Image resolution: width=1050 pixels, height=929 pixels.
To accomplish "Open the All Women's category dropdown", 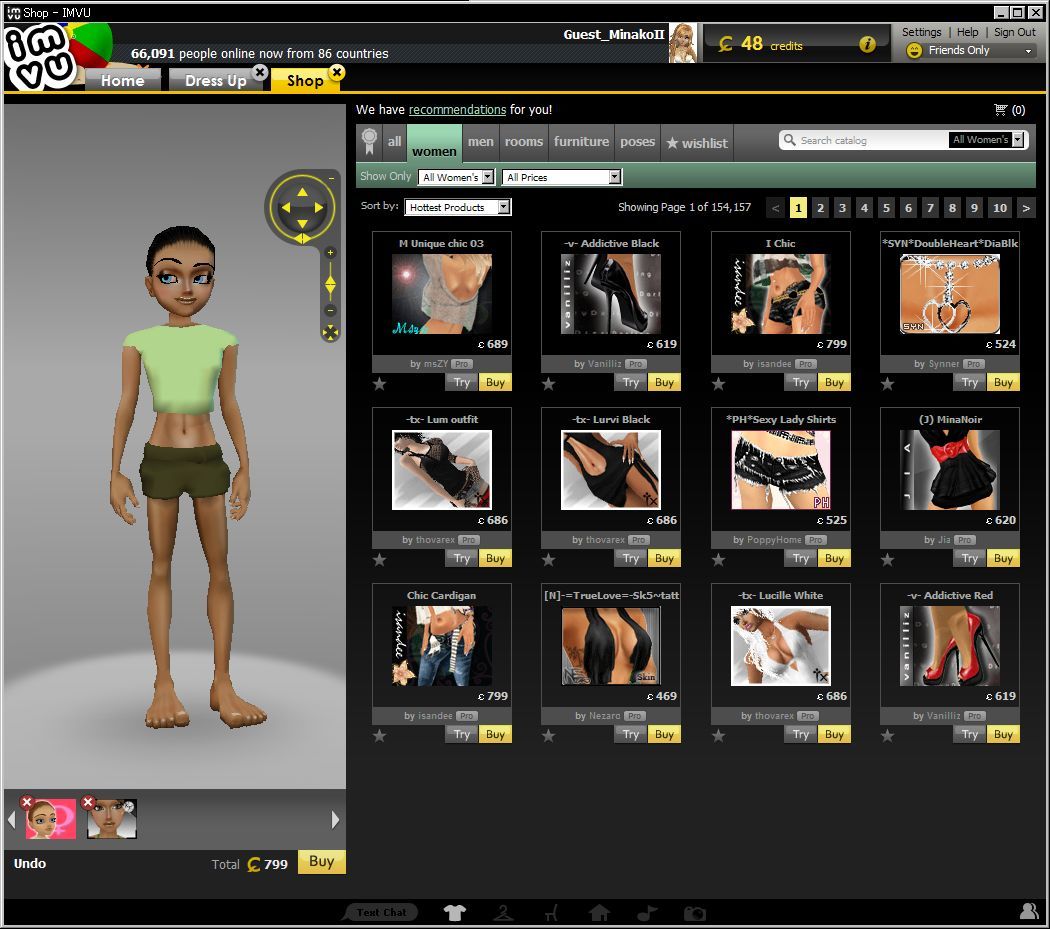I will tap(456, 177).
